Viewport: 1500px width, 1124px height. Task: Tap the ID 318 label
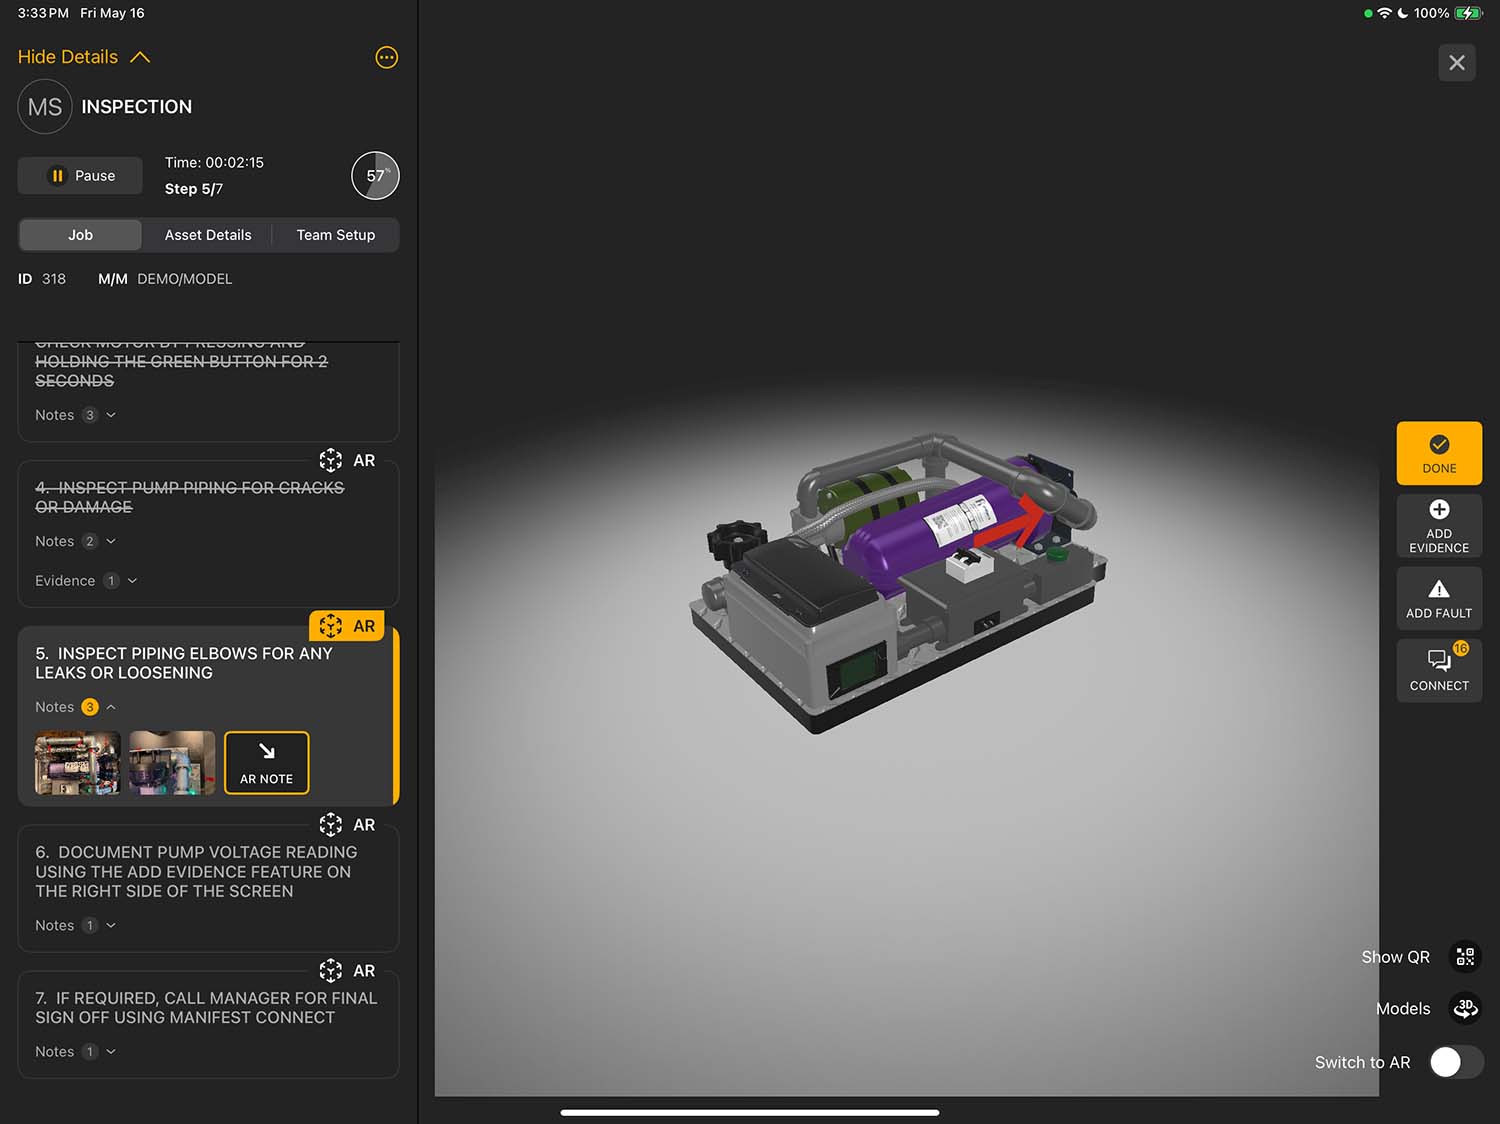[x=42, y=279]
